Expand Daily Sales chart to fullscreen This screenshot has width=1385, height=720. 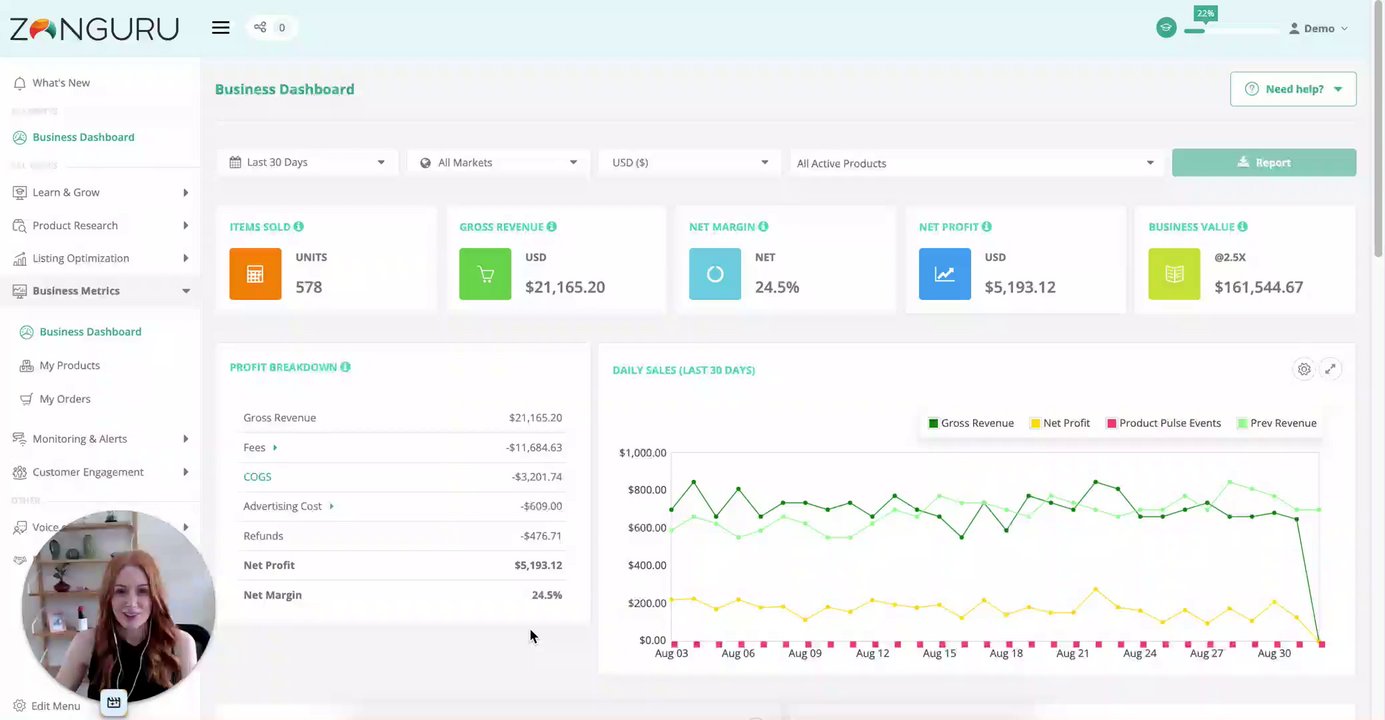coord(1330,369)
